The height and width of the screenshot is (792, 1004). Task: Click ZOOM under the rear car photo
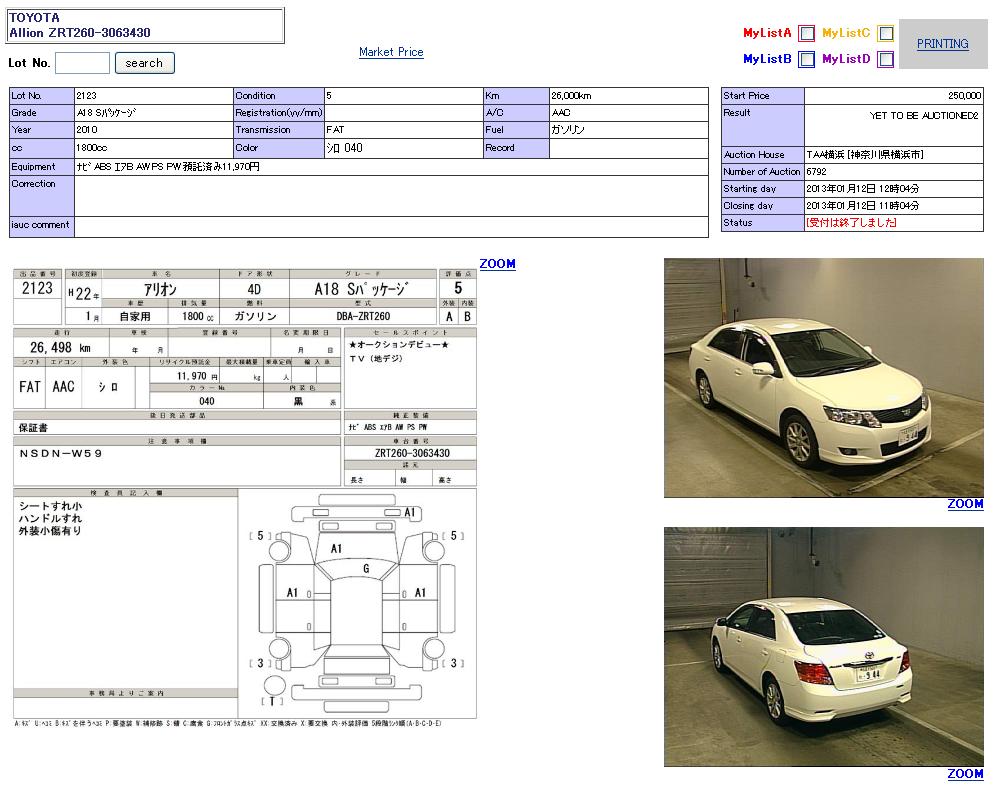[x=965, y=773]
